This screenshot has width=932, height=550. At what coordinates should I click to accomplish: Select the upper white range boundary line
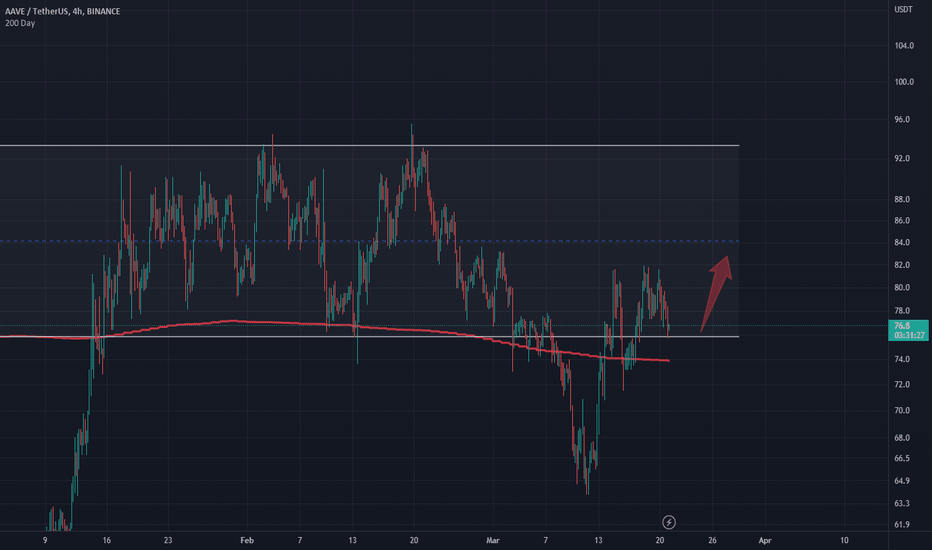(369, 146)
